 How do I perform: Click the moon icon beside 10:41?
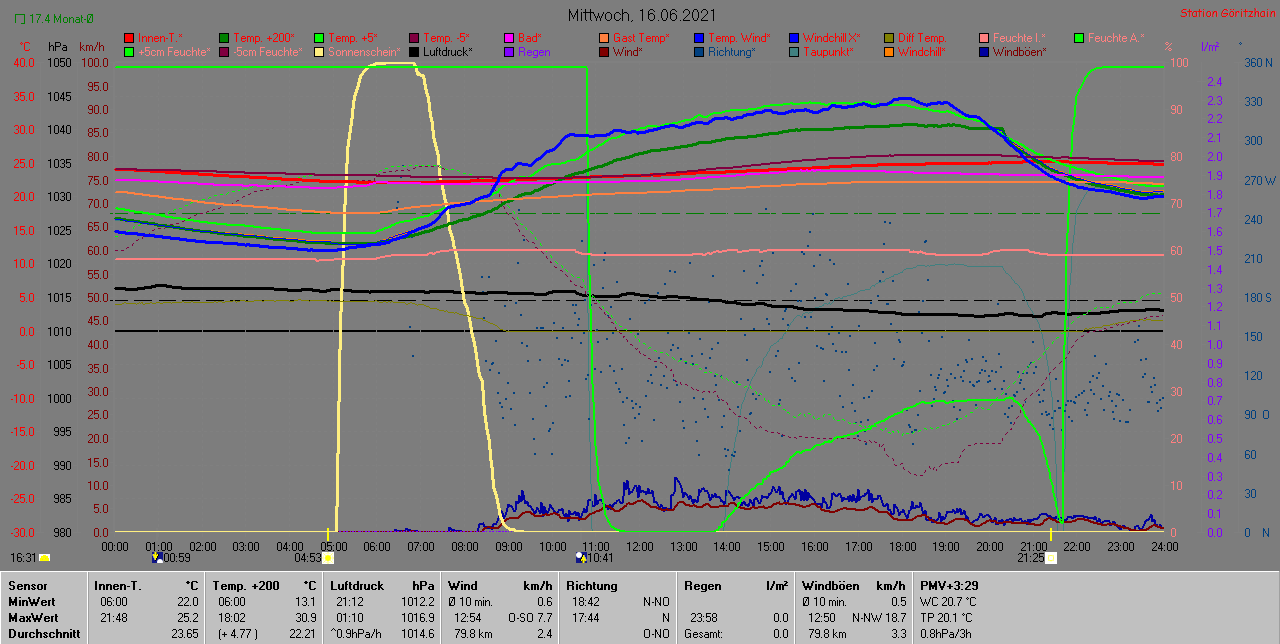580,558
